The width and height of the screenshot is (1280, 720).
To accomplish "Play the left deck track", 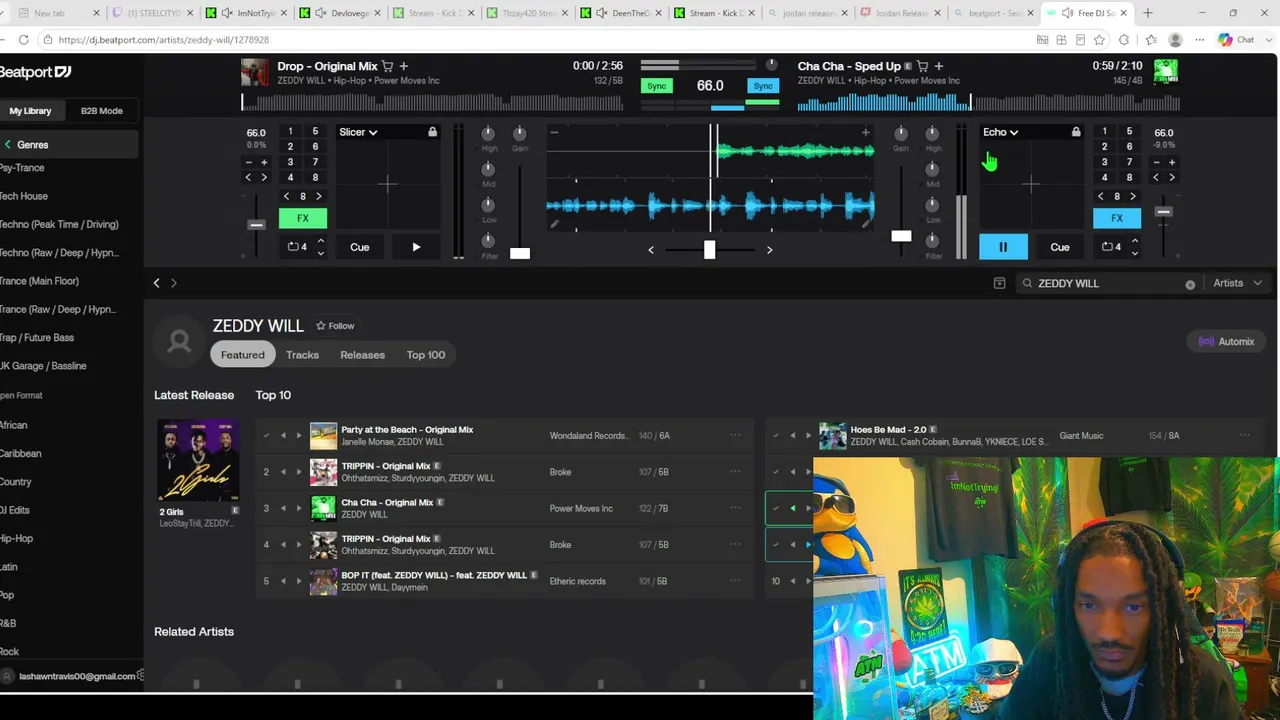I will (416, 247).
